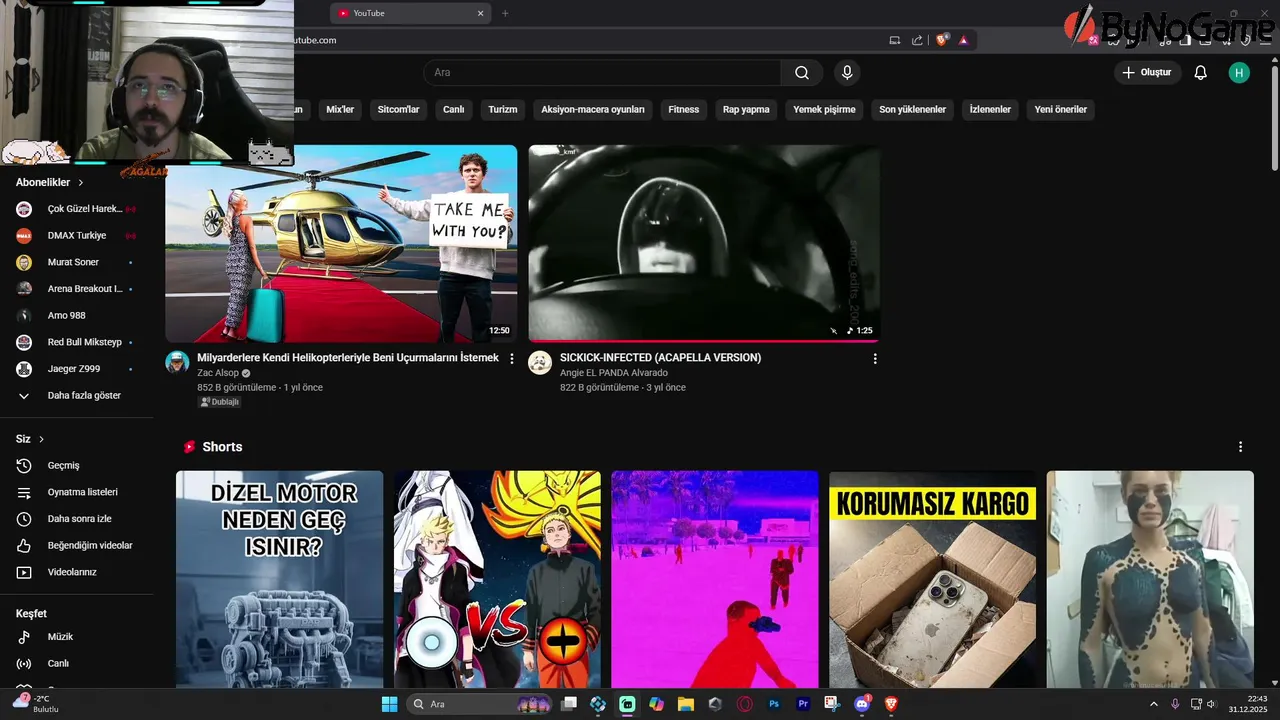This screenshot has height=720, width=1280.
Task: Open Copilot from taskbar
Action: (x=656, y=704)
